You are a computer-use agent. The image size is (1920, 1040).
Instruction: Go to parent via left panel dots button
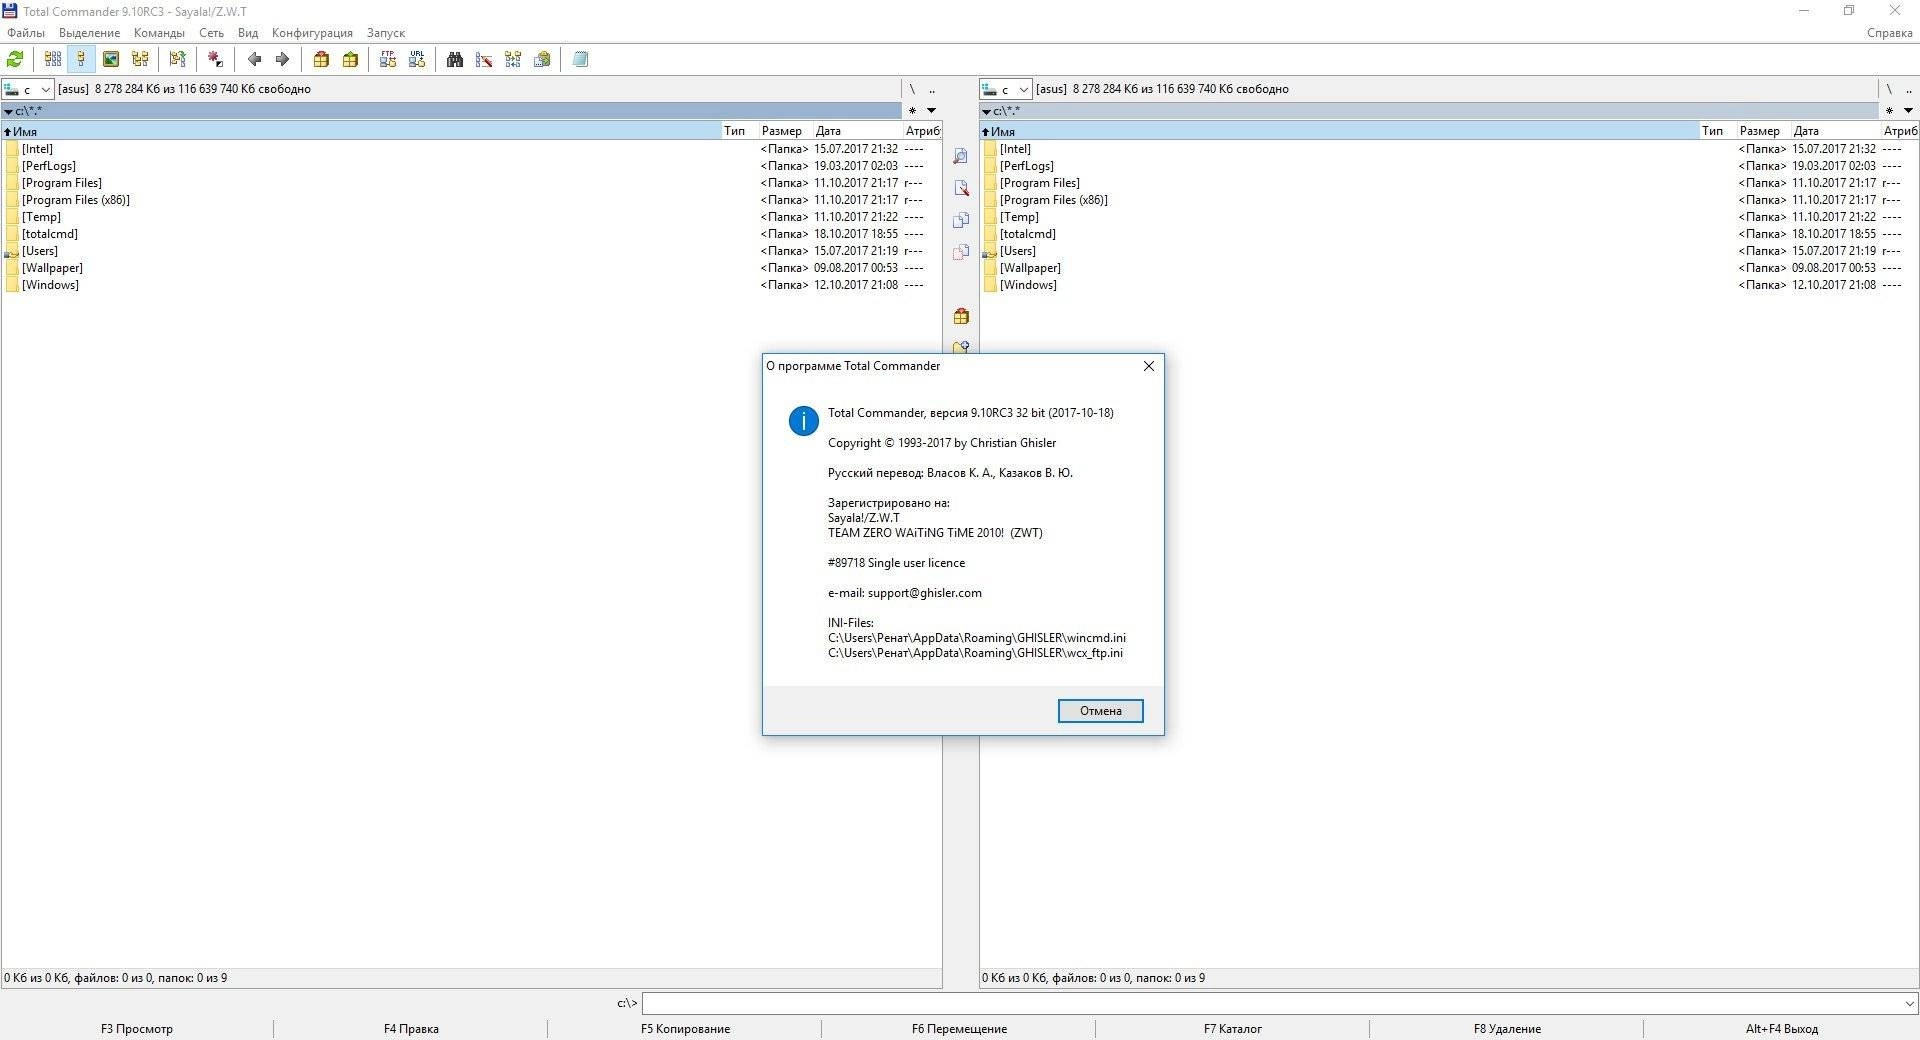[931, 89]
